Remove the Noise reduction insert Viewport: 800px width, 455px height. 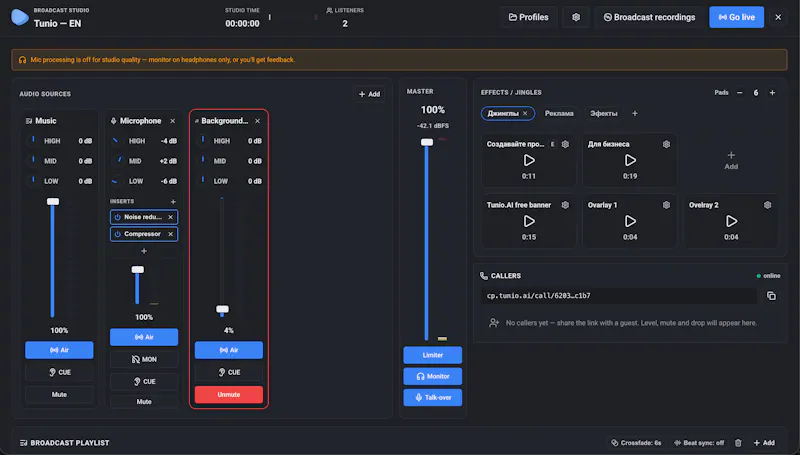coord(170,217)
